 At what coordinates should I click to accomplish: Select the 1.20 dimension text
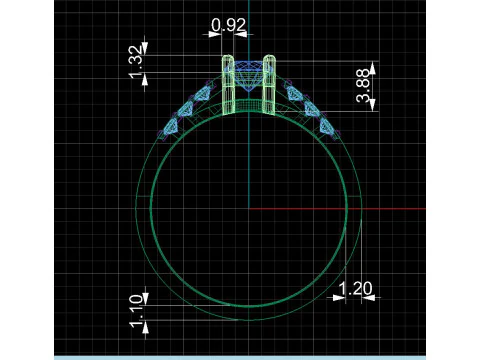point(355,288)
